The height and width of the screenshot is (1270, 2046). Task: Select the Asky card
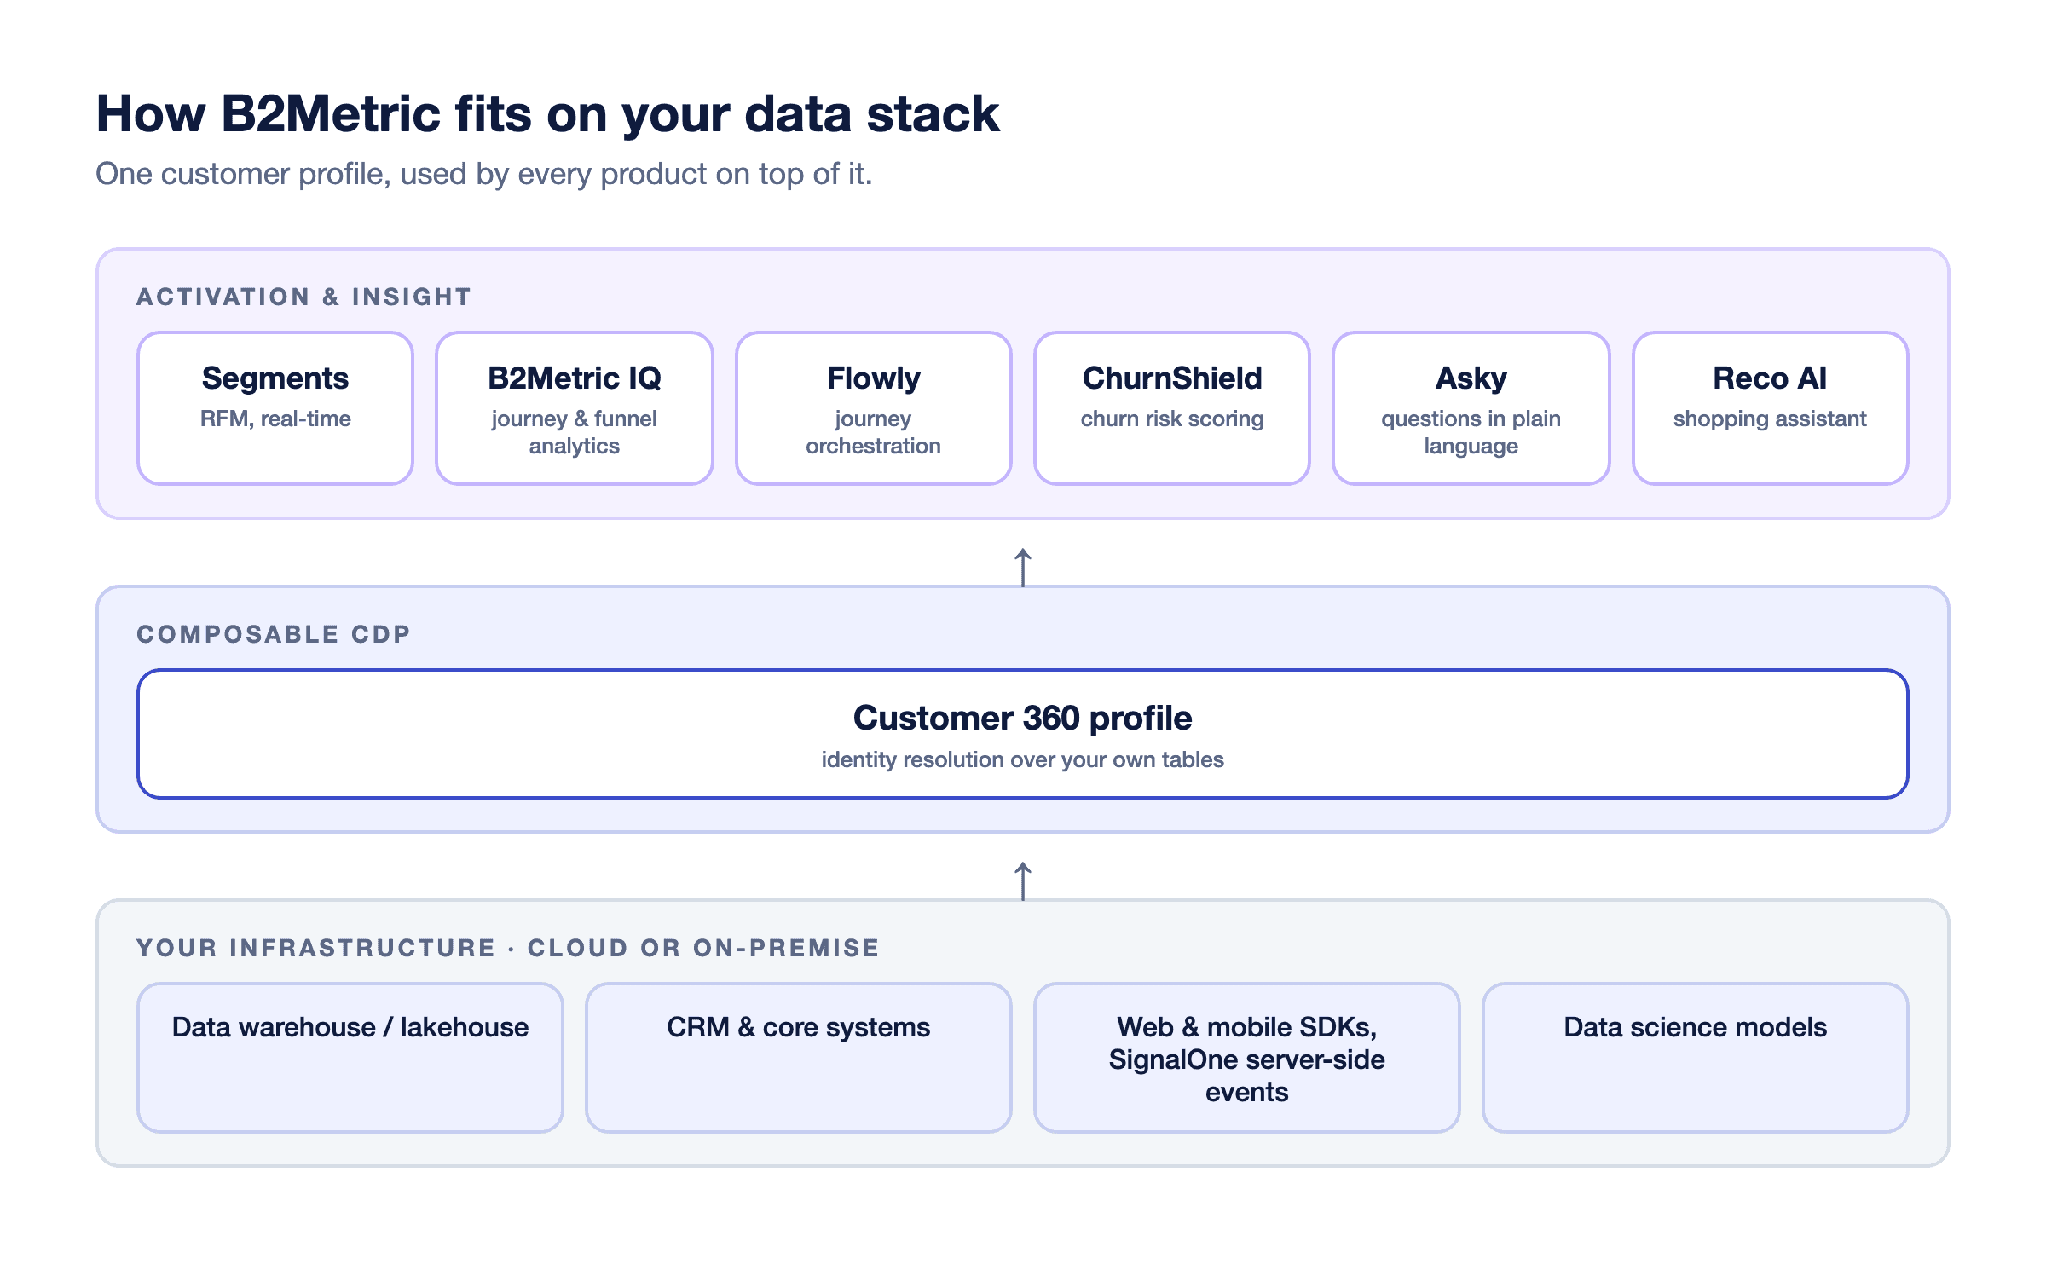click(x=1471, y=408)
